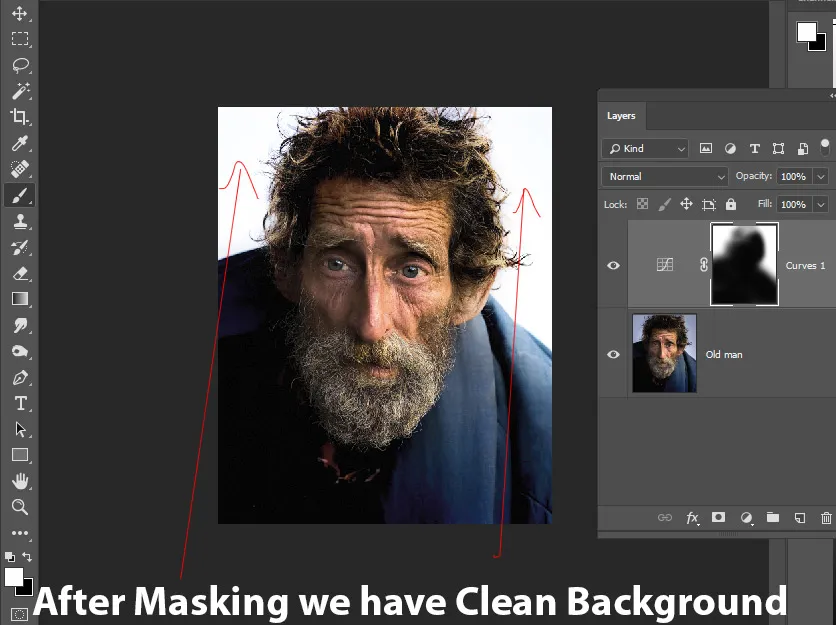
Task: Select the Horizontal Type tool
Action: (x=20, y=403)
